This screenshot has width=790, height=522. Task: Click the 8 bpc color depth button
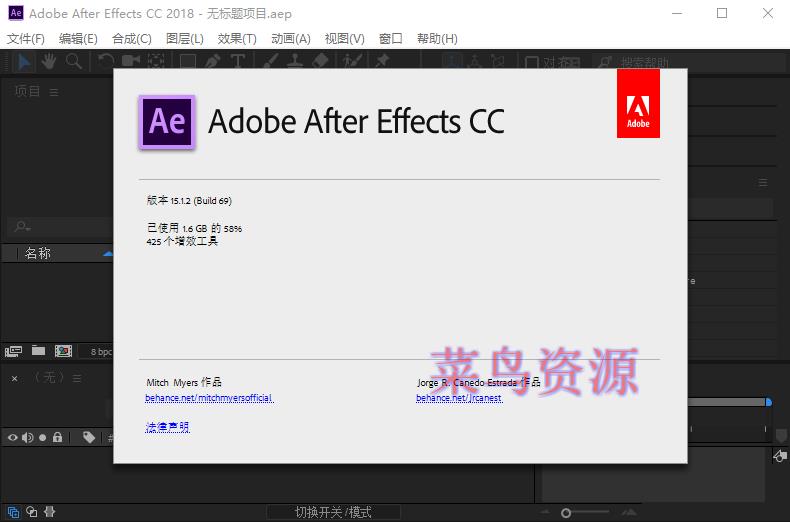click(101, 352)
